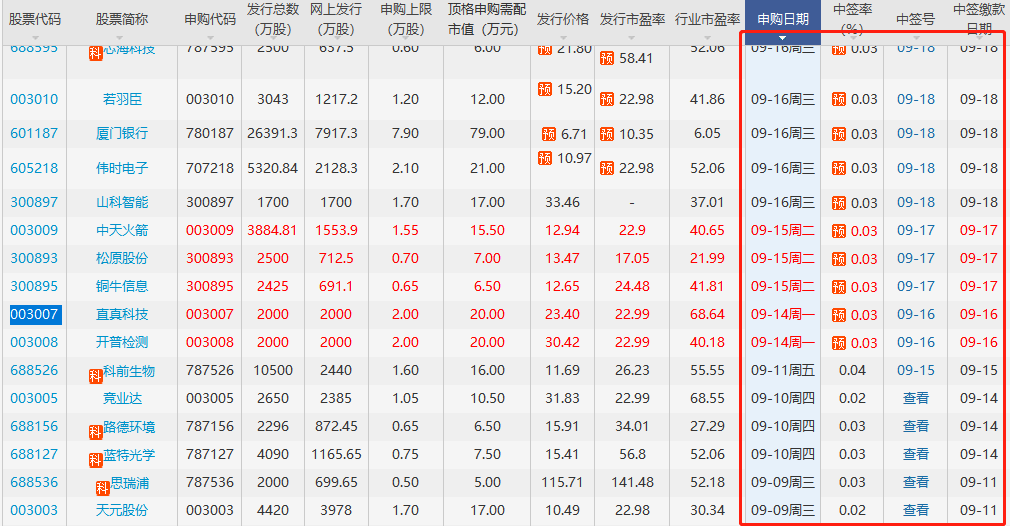Click the 科 badge beside 思瑞浦

click(x=102, y=489)
